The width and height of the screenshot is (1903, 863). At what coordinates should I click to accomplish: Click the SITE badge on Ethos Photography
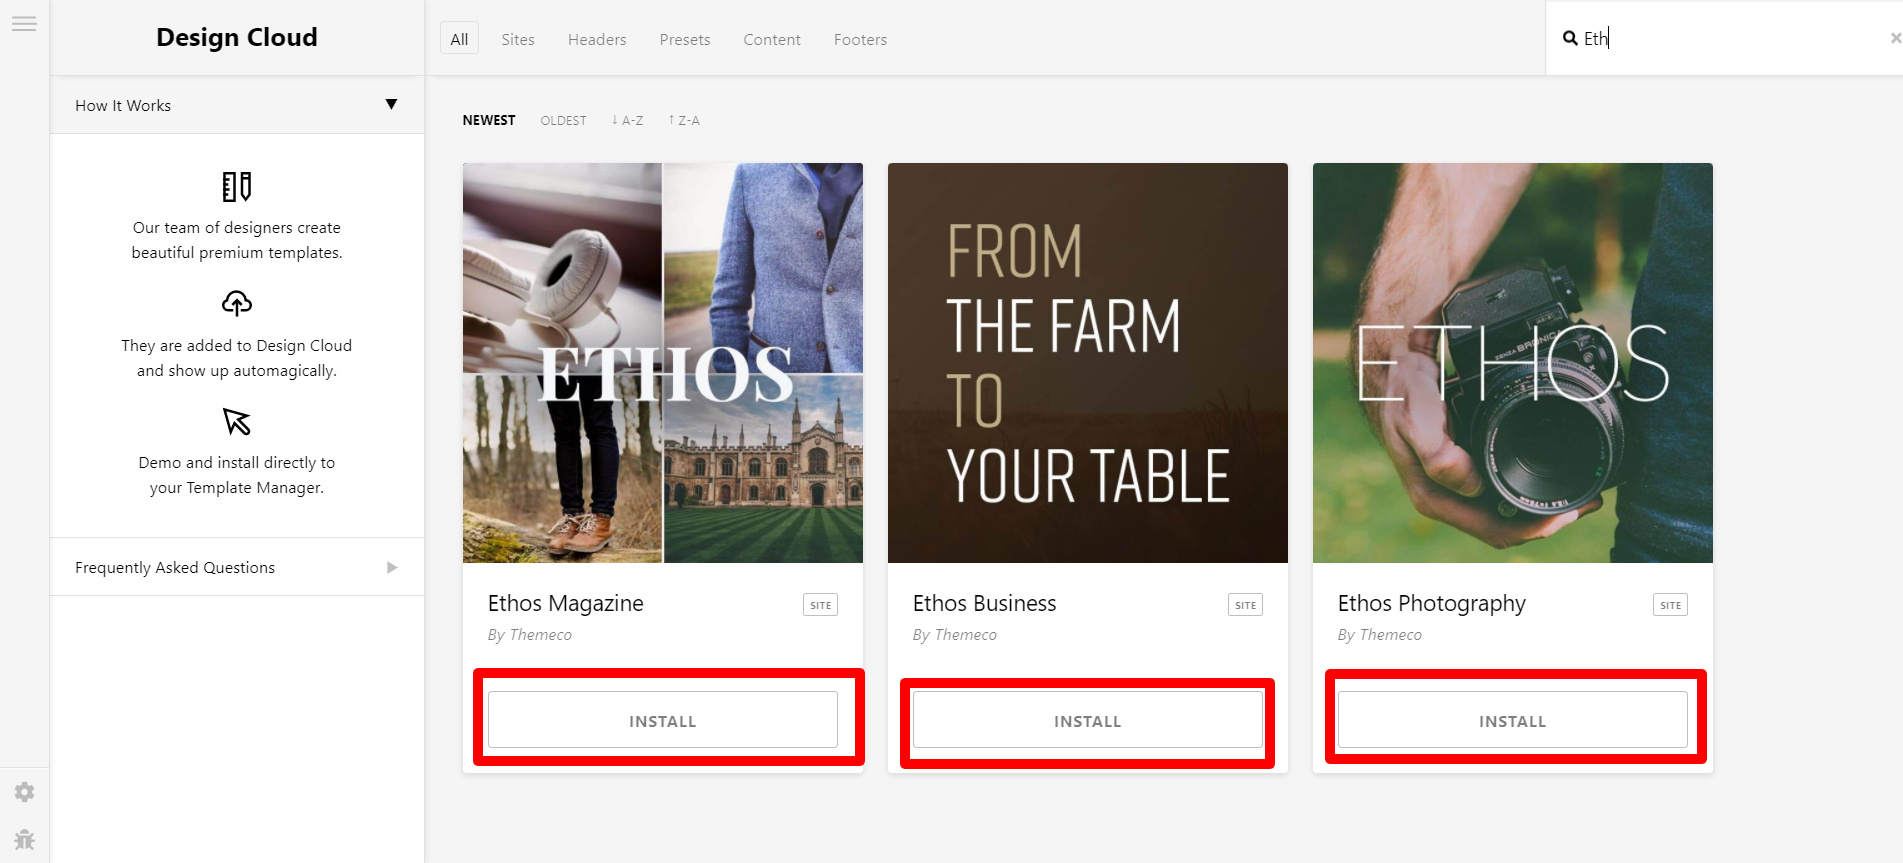pyautogui.click(x=1671, y=605)
